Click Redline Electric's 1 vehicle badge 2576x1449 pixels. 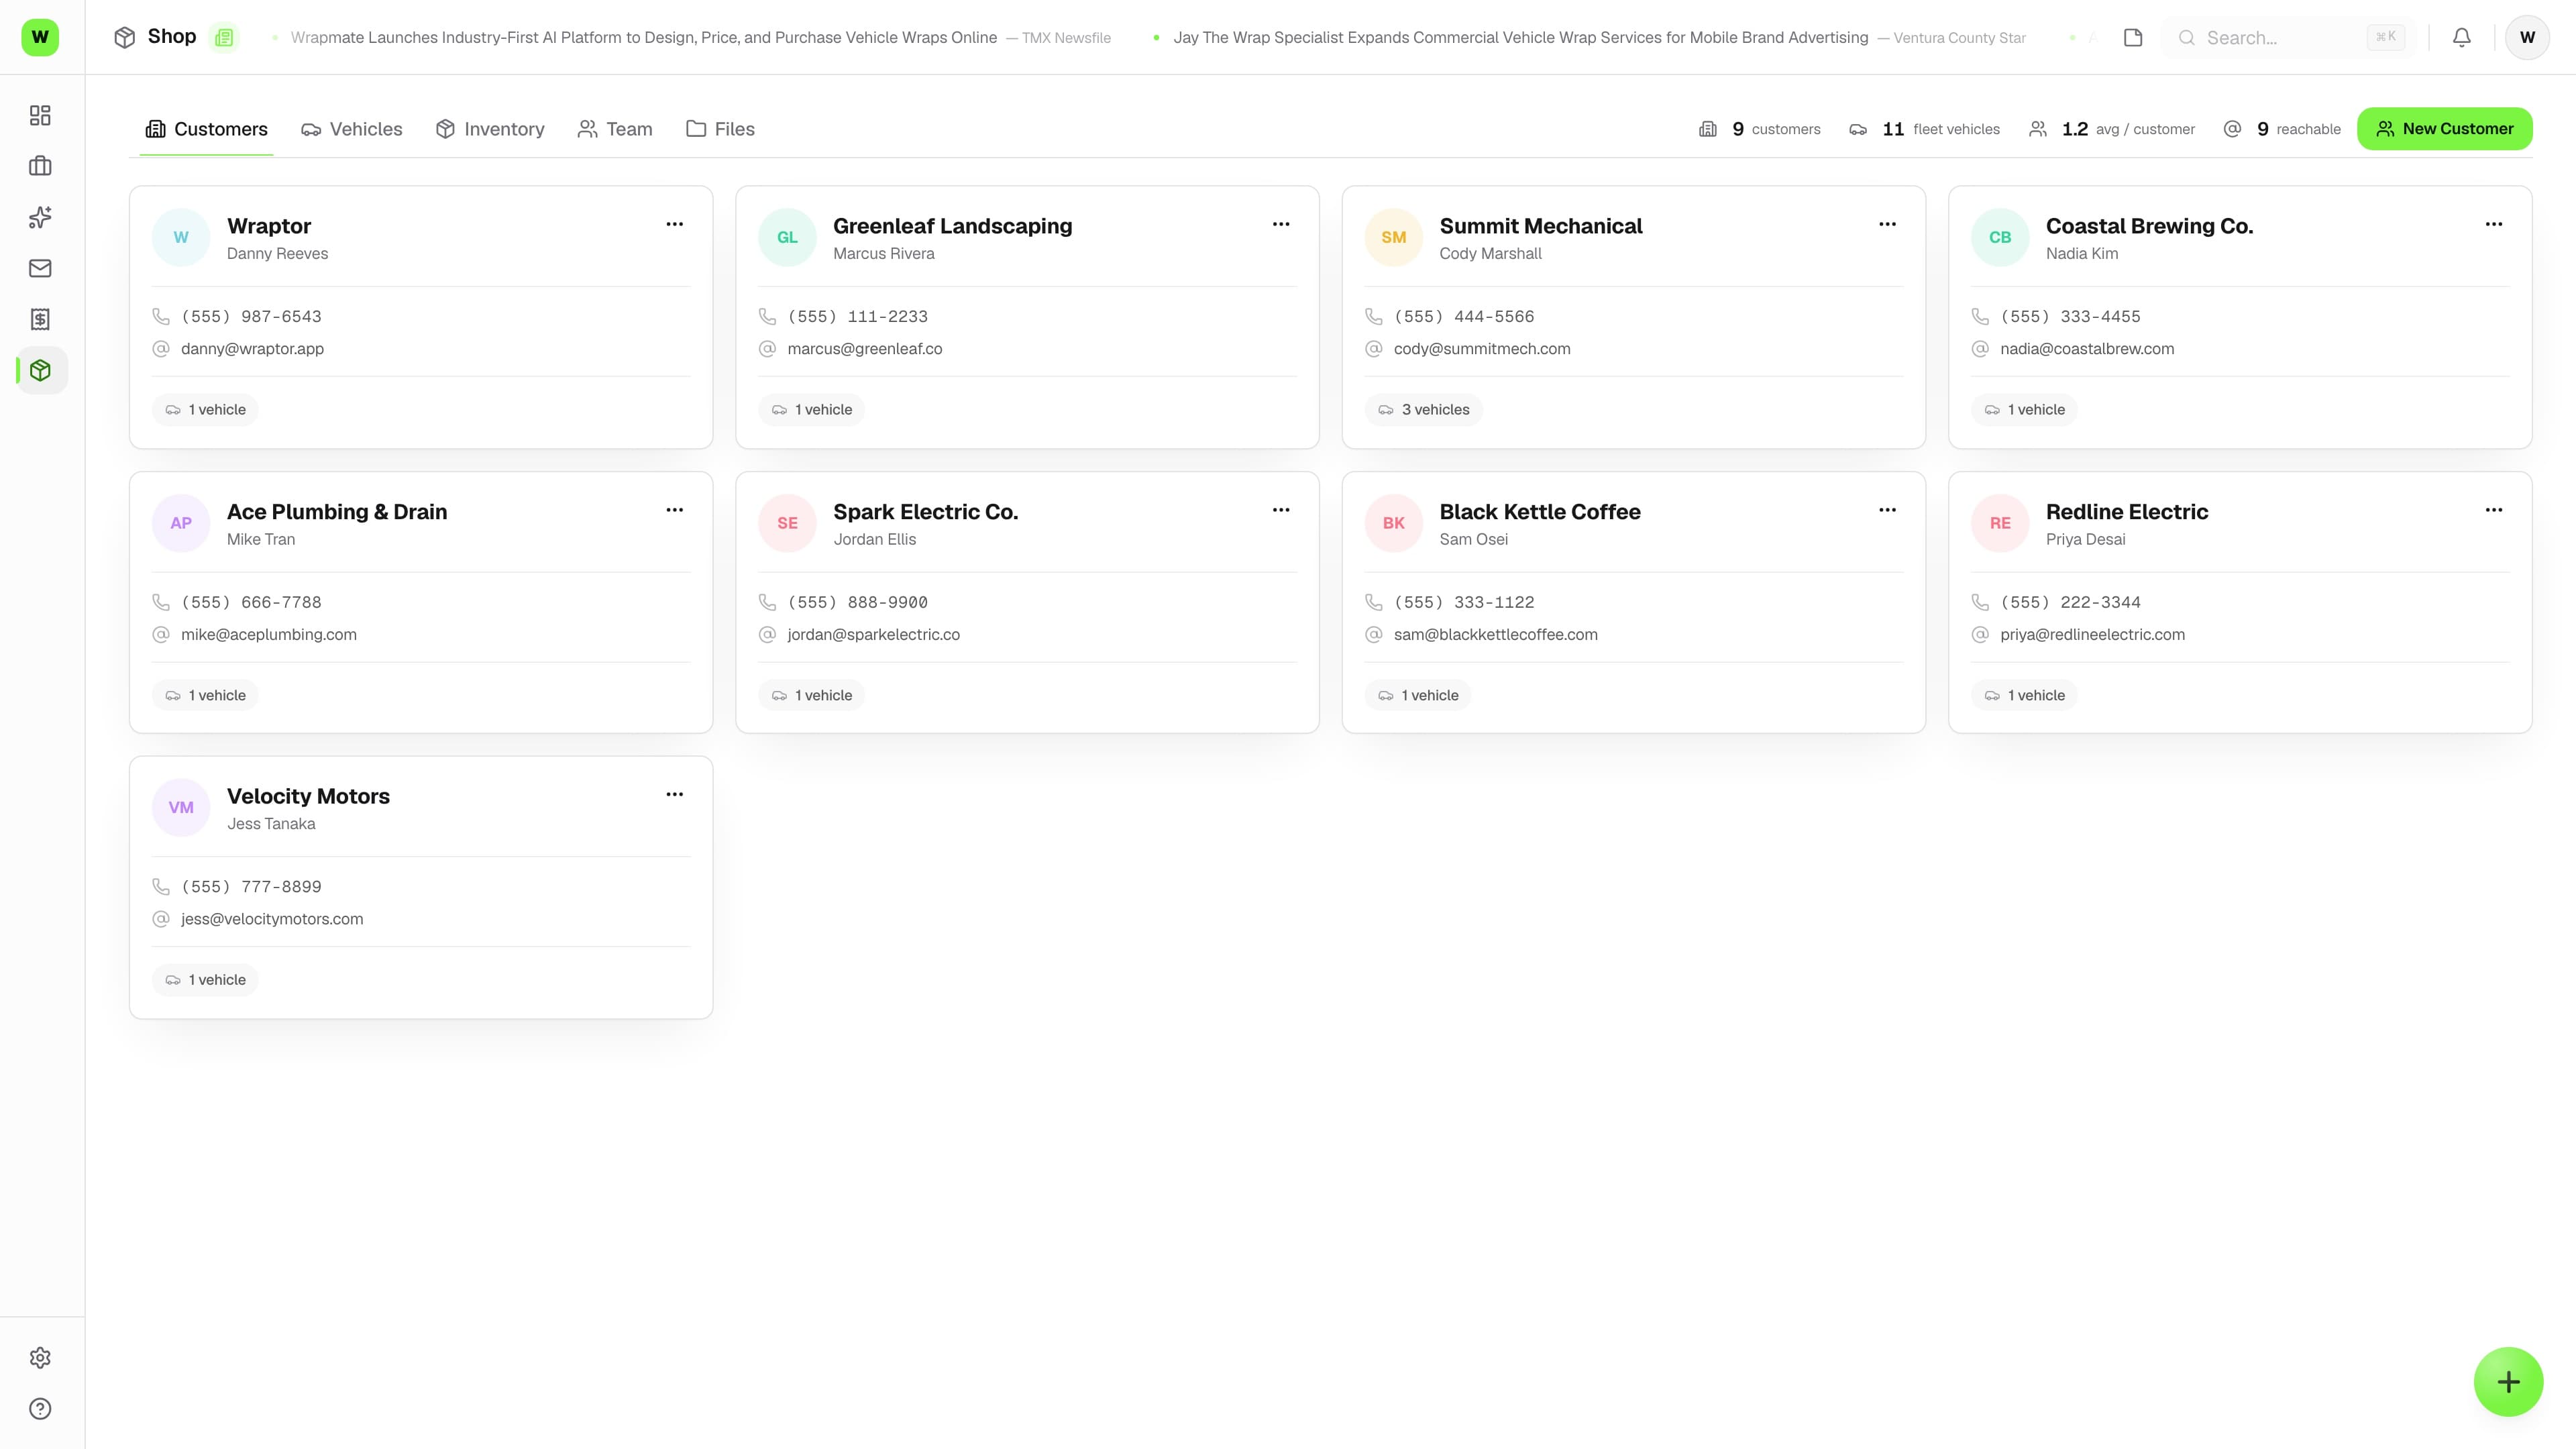(x=2024, y=695)
